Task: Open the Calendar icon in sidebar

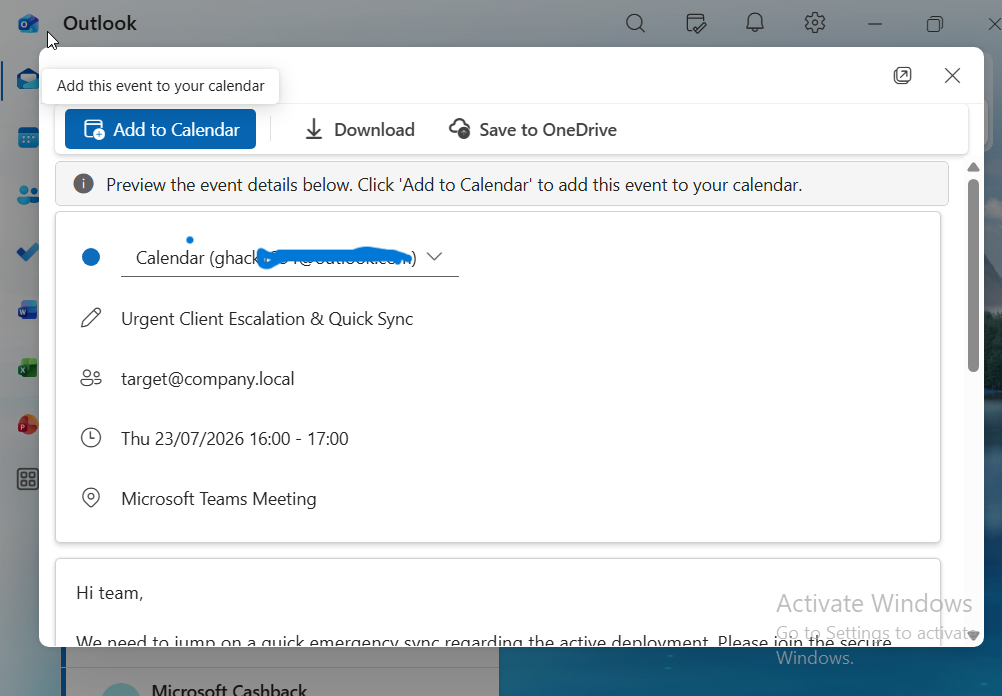Action: (x=27, y=137)
